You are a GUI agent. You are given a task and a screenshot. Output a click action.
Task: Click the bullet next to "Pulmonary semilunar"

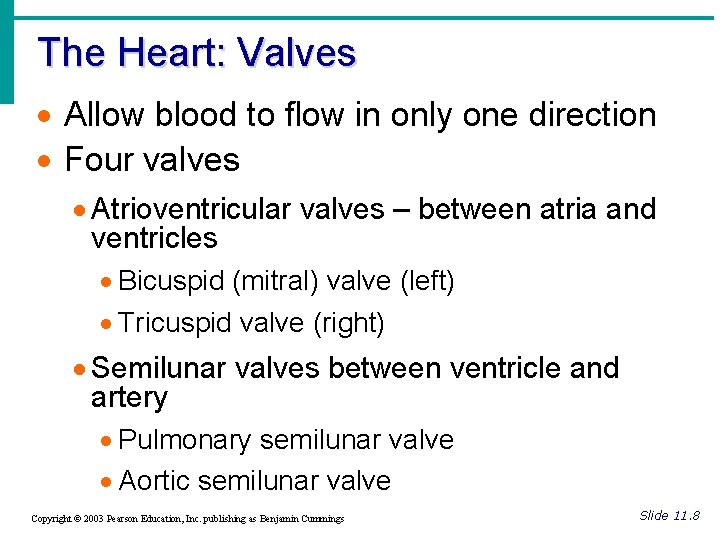(x=107, y=442)
